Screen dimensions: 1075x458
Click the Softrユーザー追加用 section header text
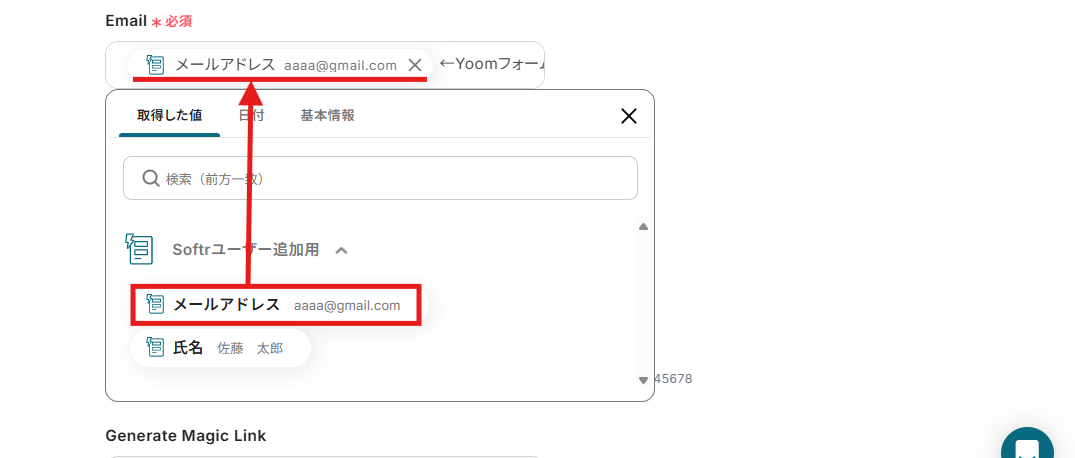[245, 250]
